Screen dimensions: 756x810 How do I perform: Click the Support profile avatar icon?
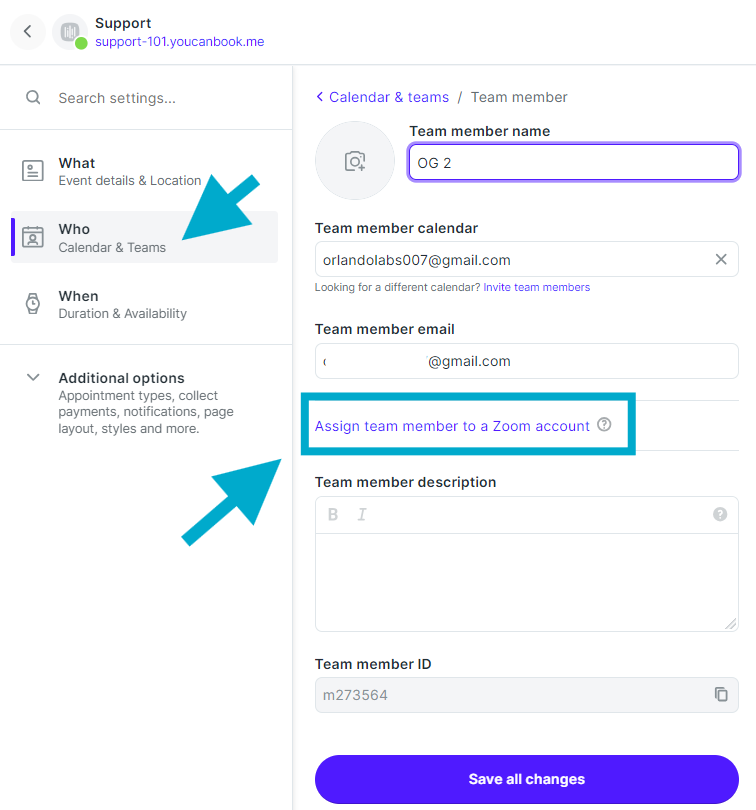(x=69, y=32)
